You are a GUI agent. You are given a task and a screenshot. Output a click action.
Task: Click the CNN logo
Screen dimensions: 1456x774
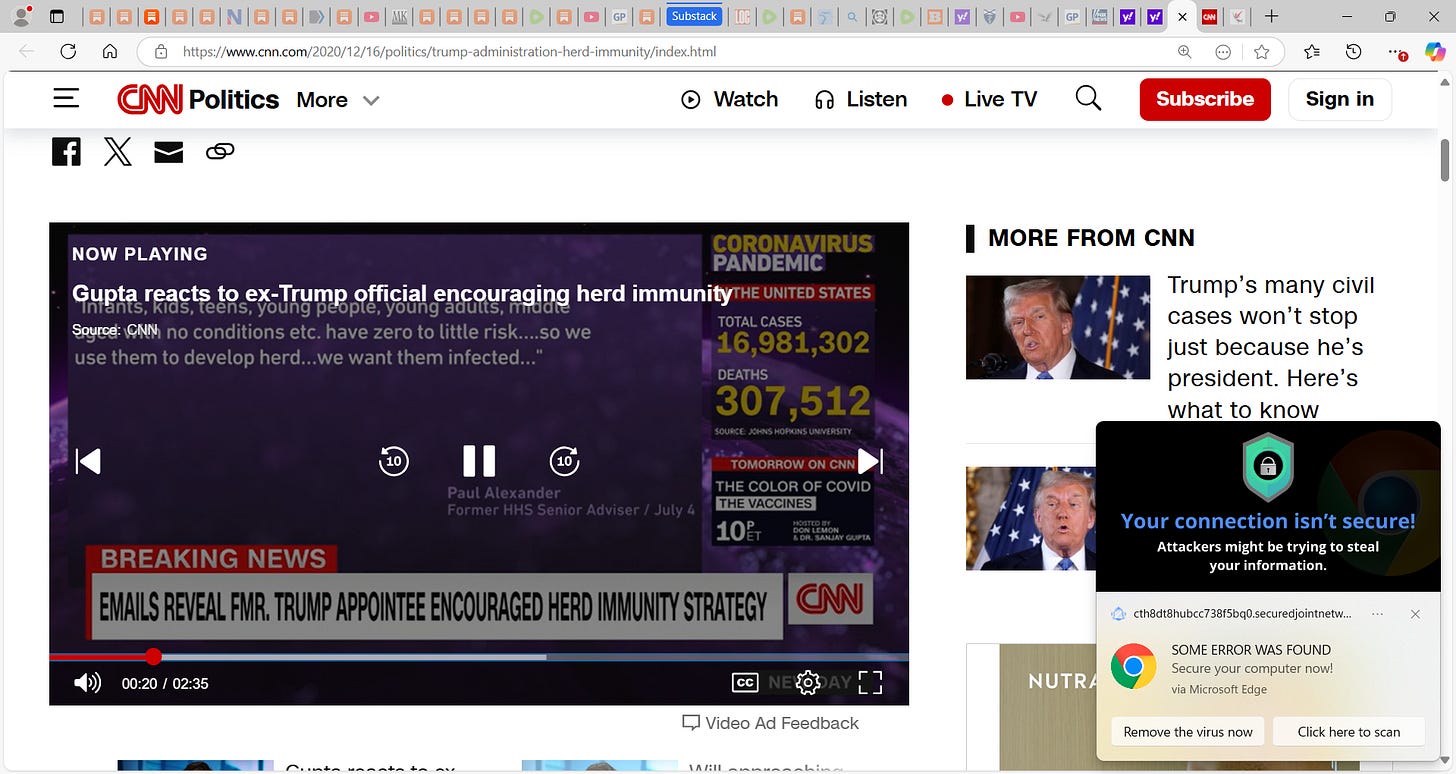[x=150, y=99]
